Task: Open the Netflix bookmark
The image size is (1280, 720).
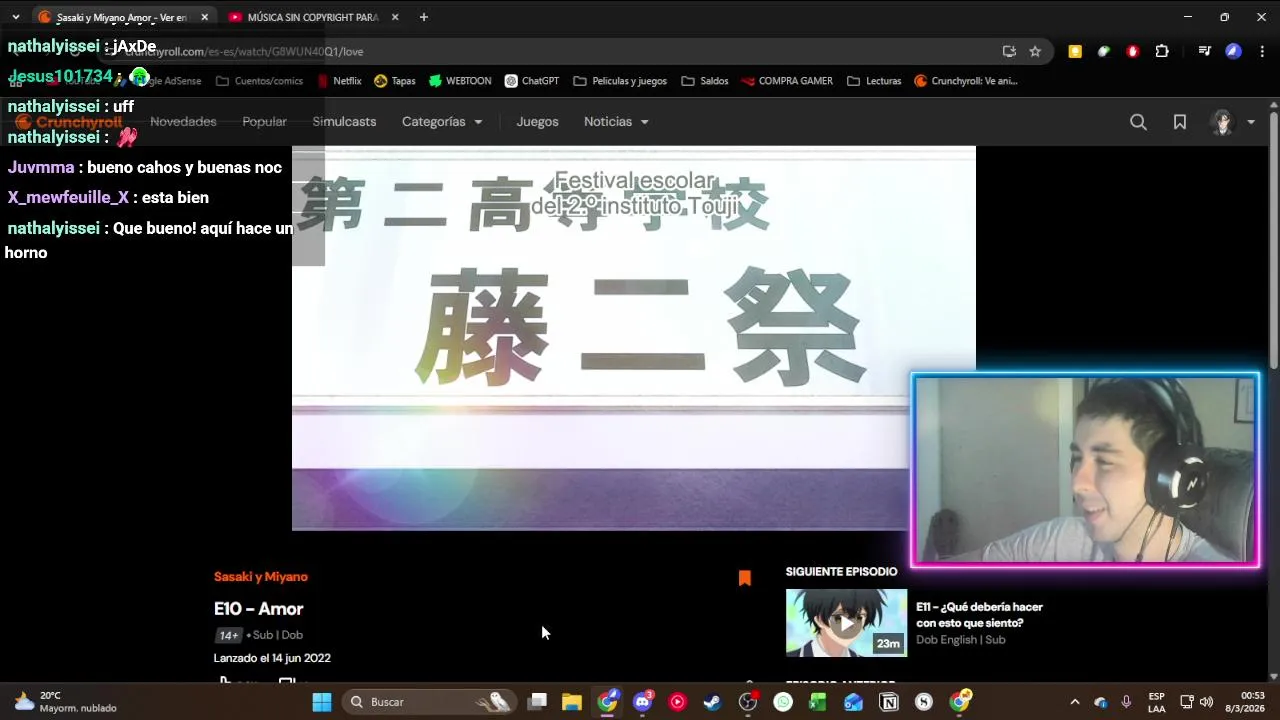Action: (x=339, y=81)
